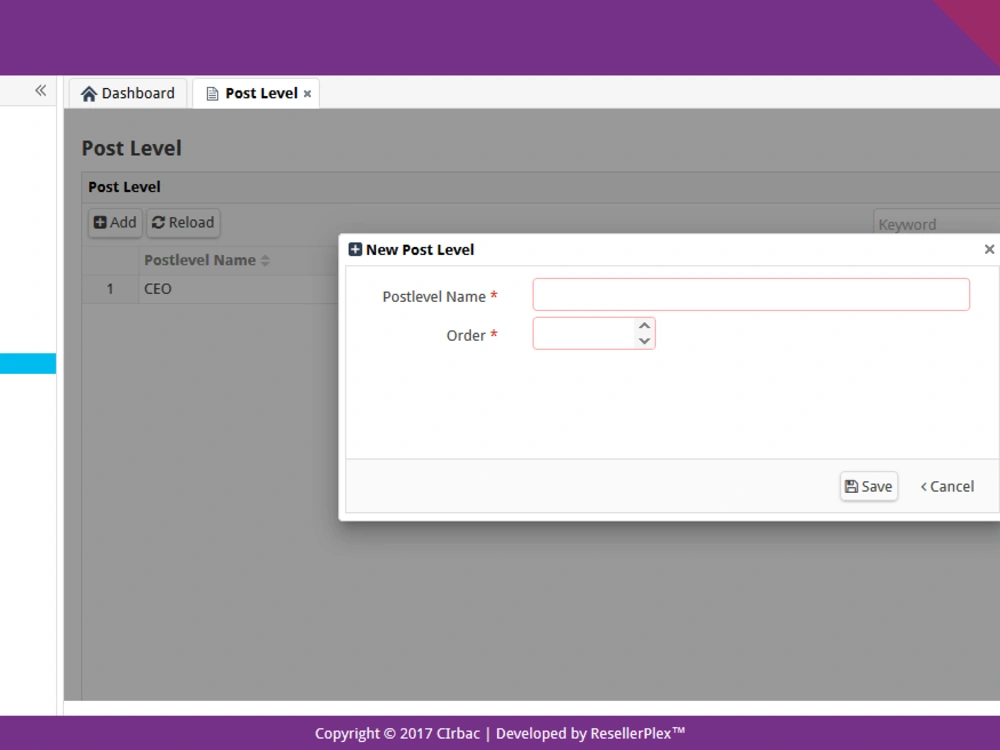The width and height of the screenshot is (1000, 750).
Task: Click the highlighted blue sidebar item
Action: (28, 364)
